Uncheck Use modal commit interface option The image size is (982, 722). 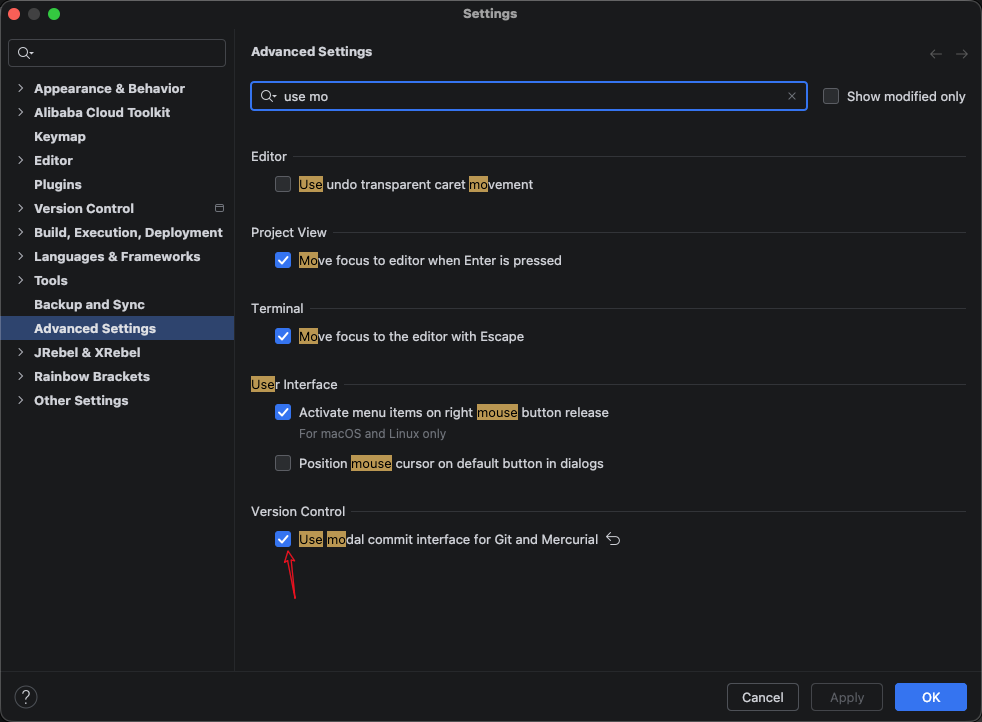click(283, 539)
